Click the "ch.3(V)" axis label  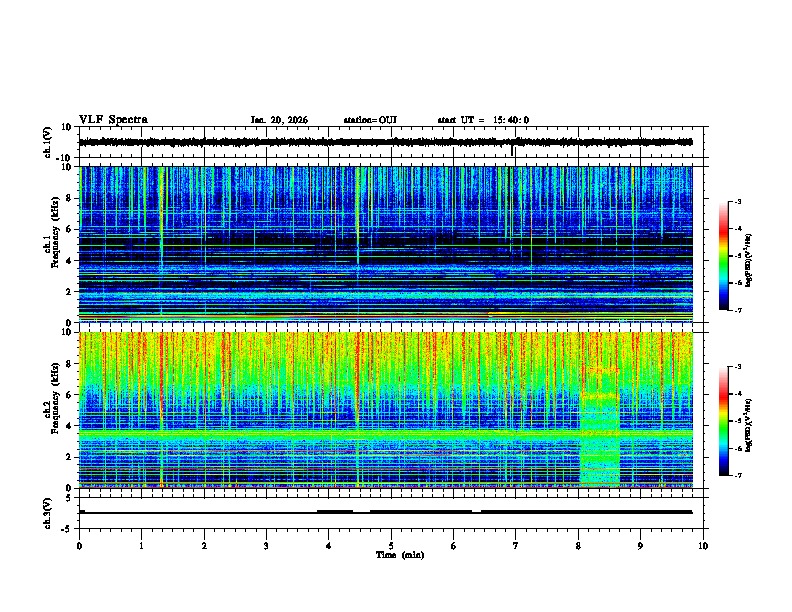[x=48, y=514]
